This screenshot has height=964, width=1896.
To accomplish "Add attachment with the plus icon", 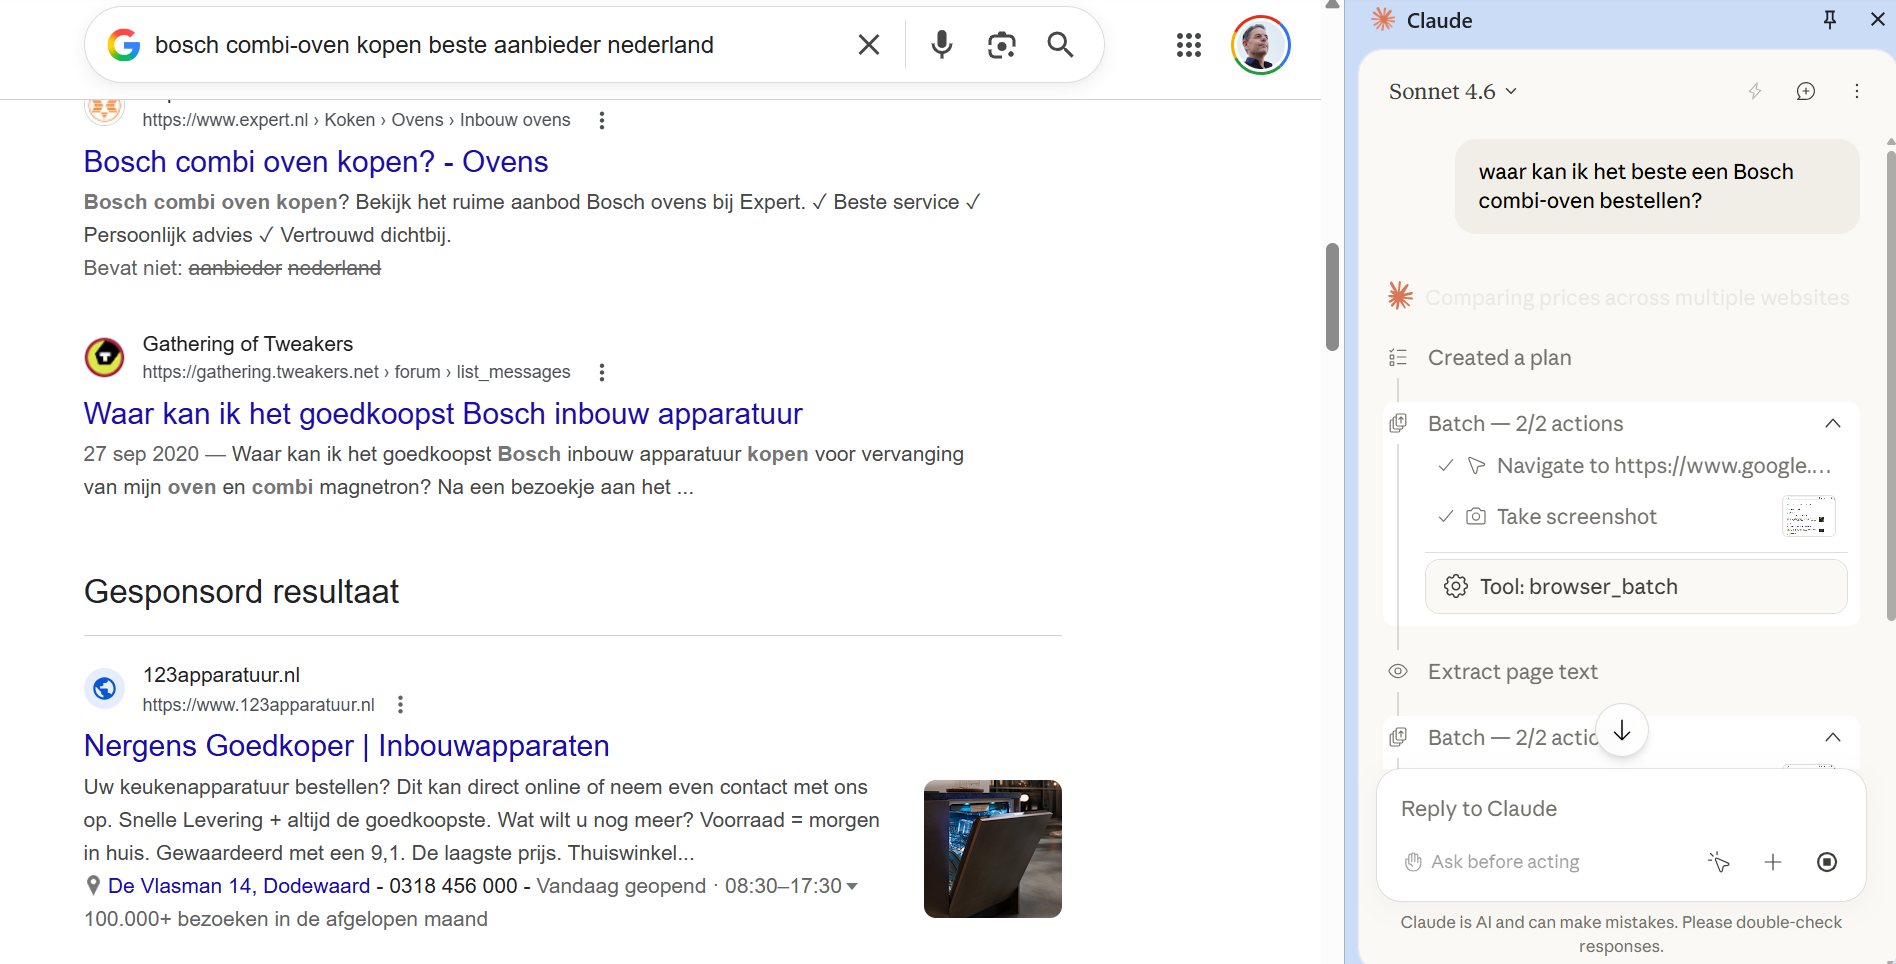I will 1772,862.
